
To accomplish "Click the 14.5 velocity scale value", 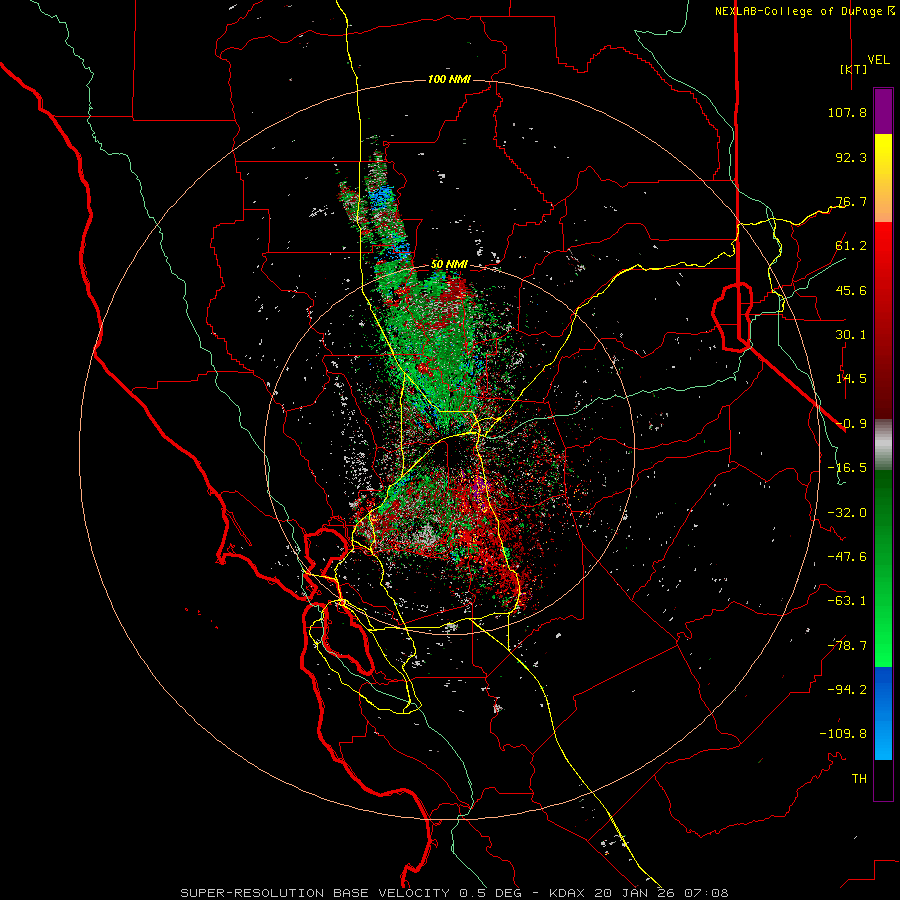I will click(851, 379).
